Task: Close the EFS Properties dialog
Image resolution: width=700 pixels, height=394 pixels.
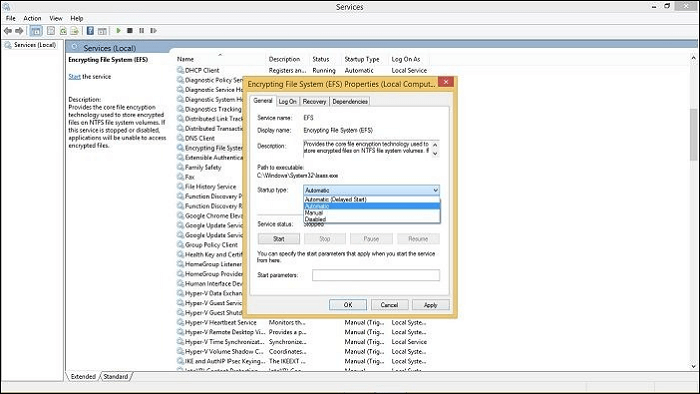Action: coord(446,82)
